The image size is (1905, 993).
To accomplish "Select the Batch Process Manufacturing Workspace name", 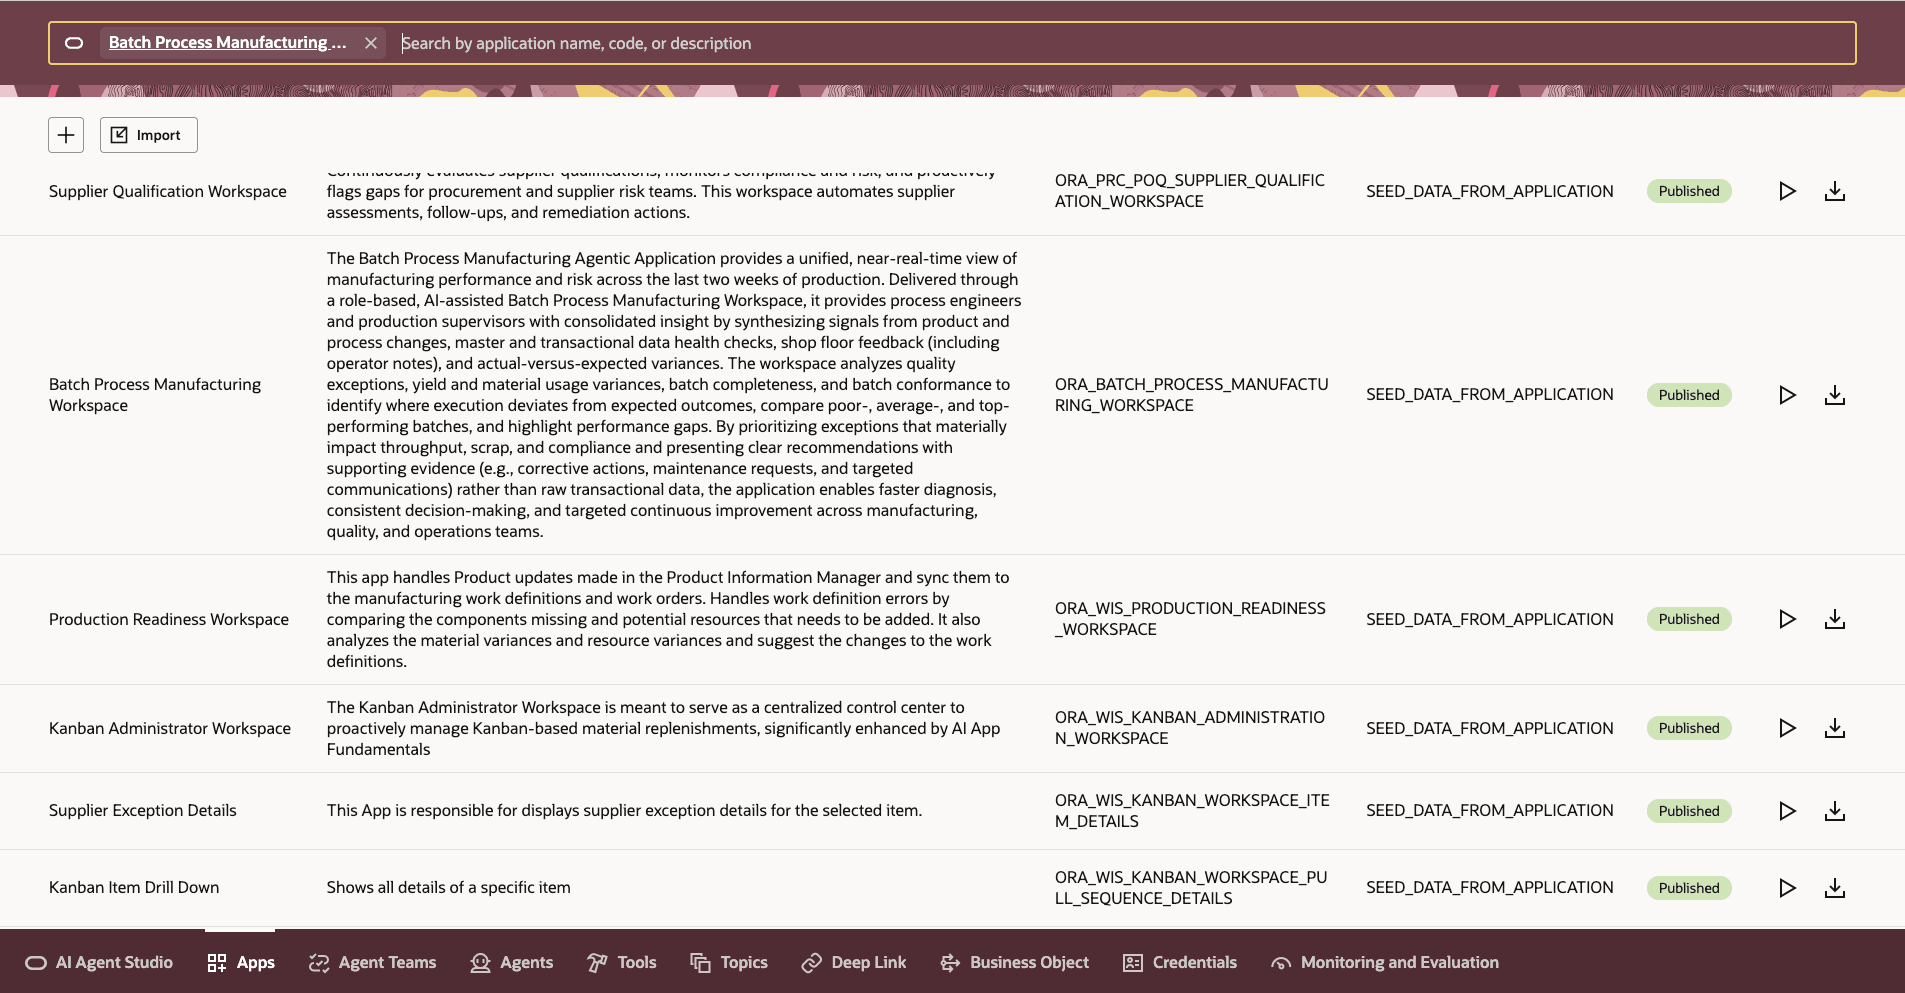I will [155, 395].
